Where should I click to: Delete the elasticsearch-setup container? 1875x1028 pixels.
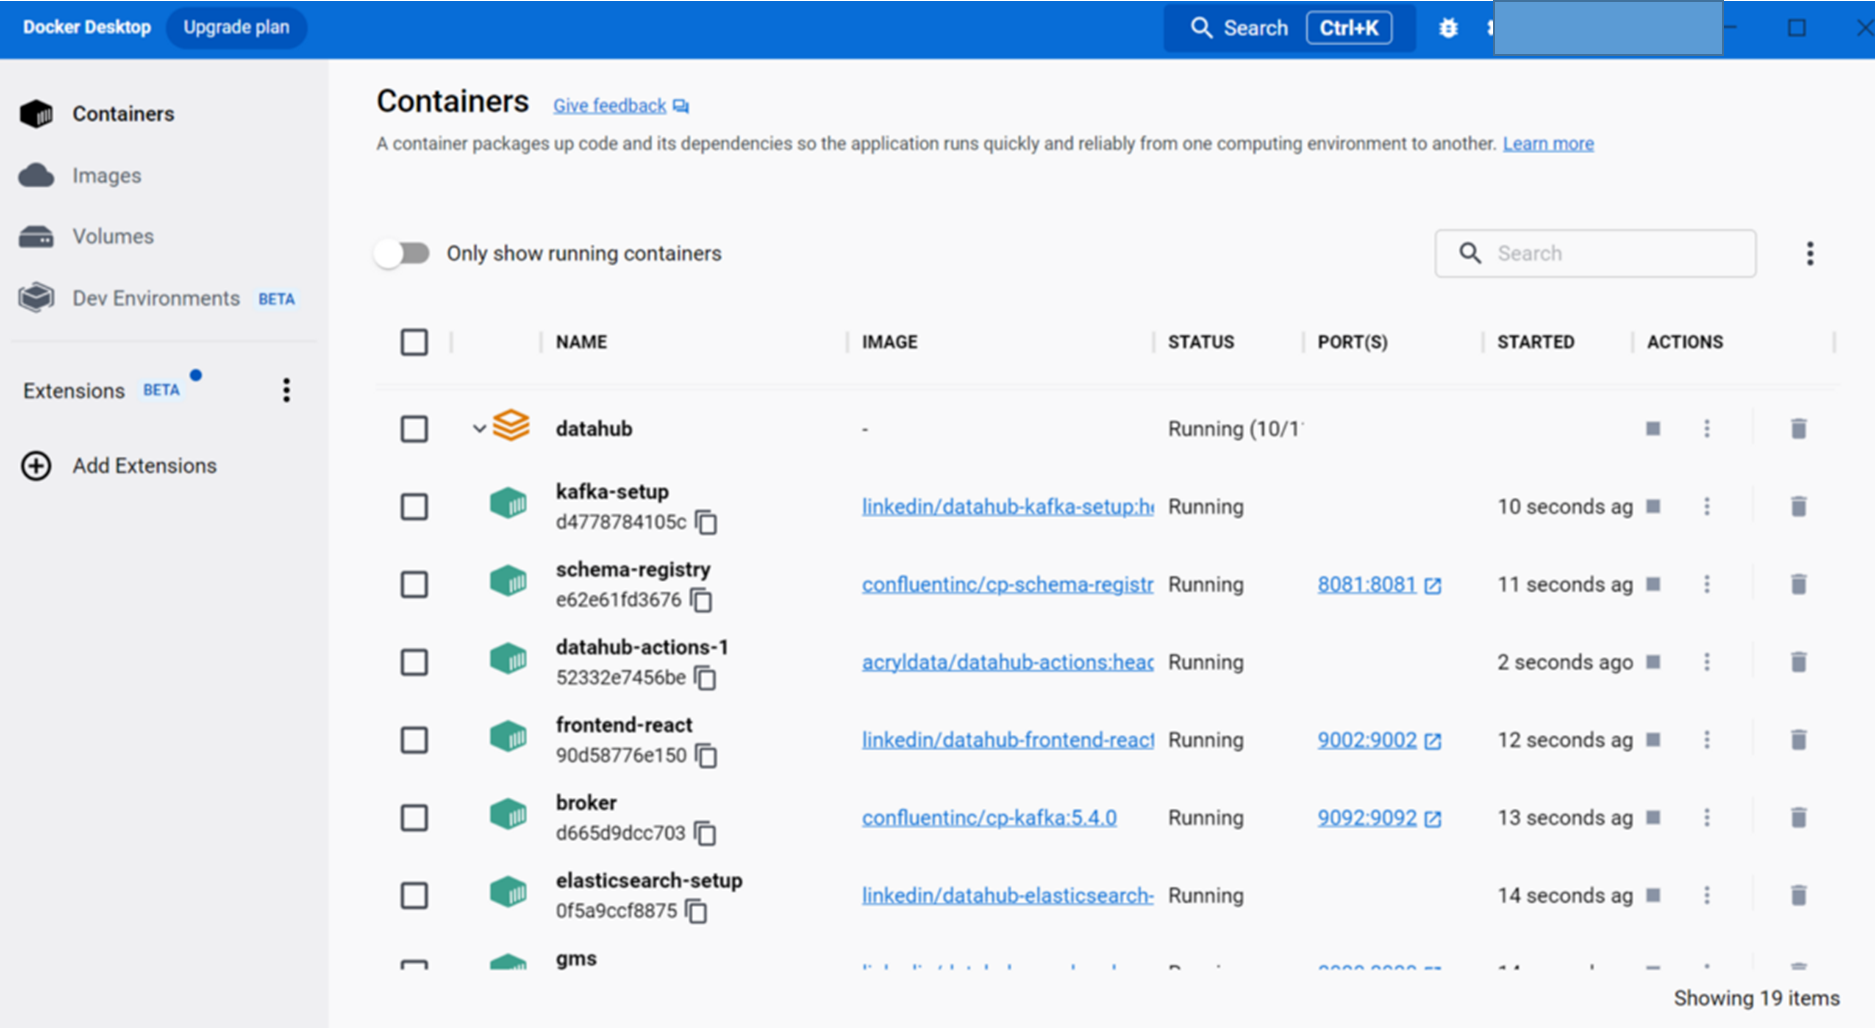pyautogui.click(x=1798, y=896)
